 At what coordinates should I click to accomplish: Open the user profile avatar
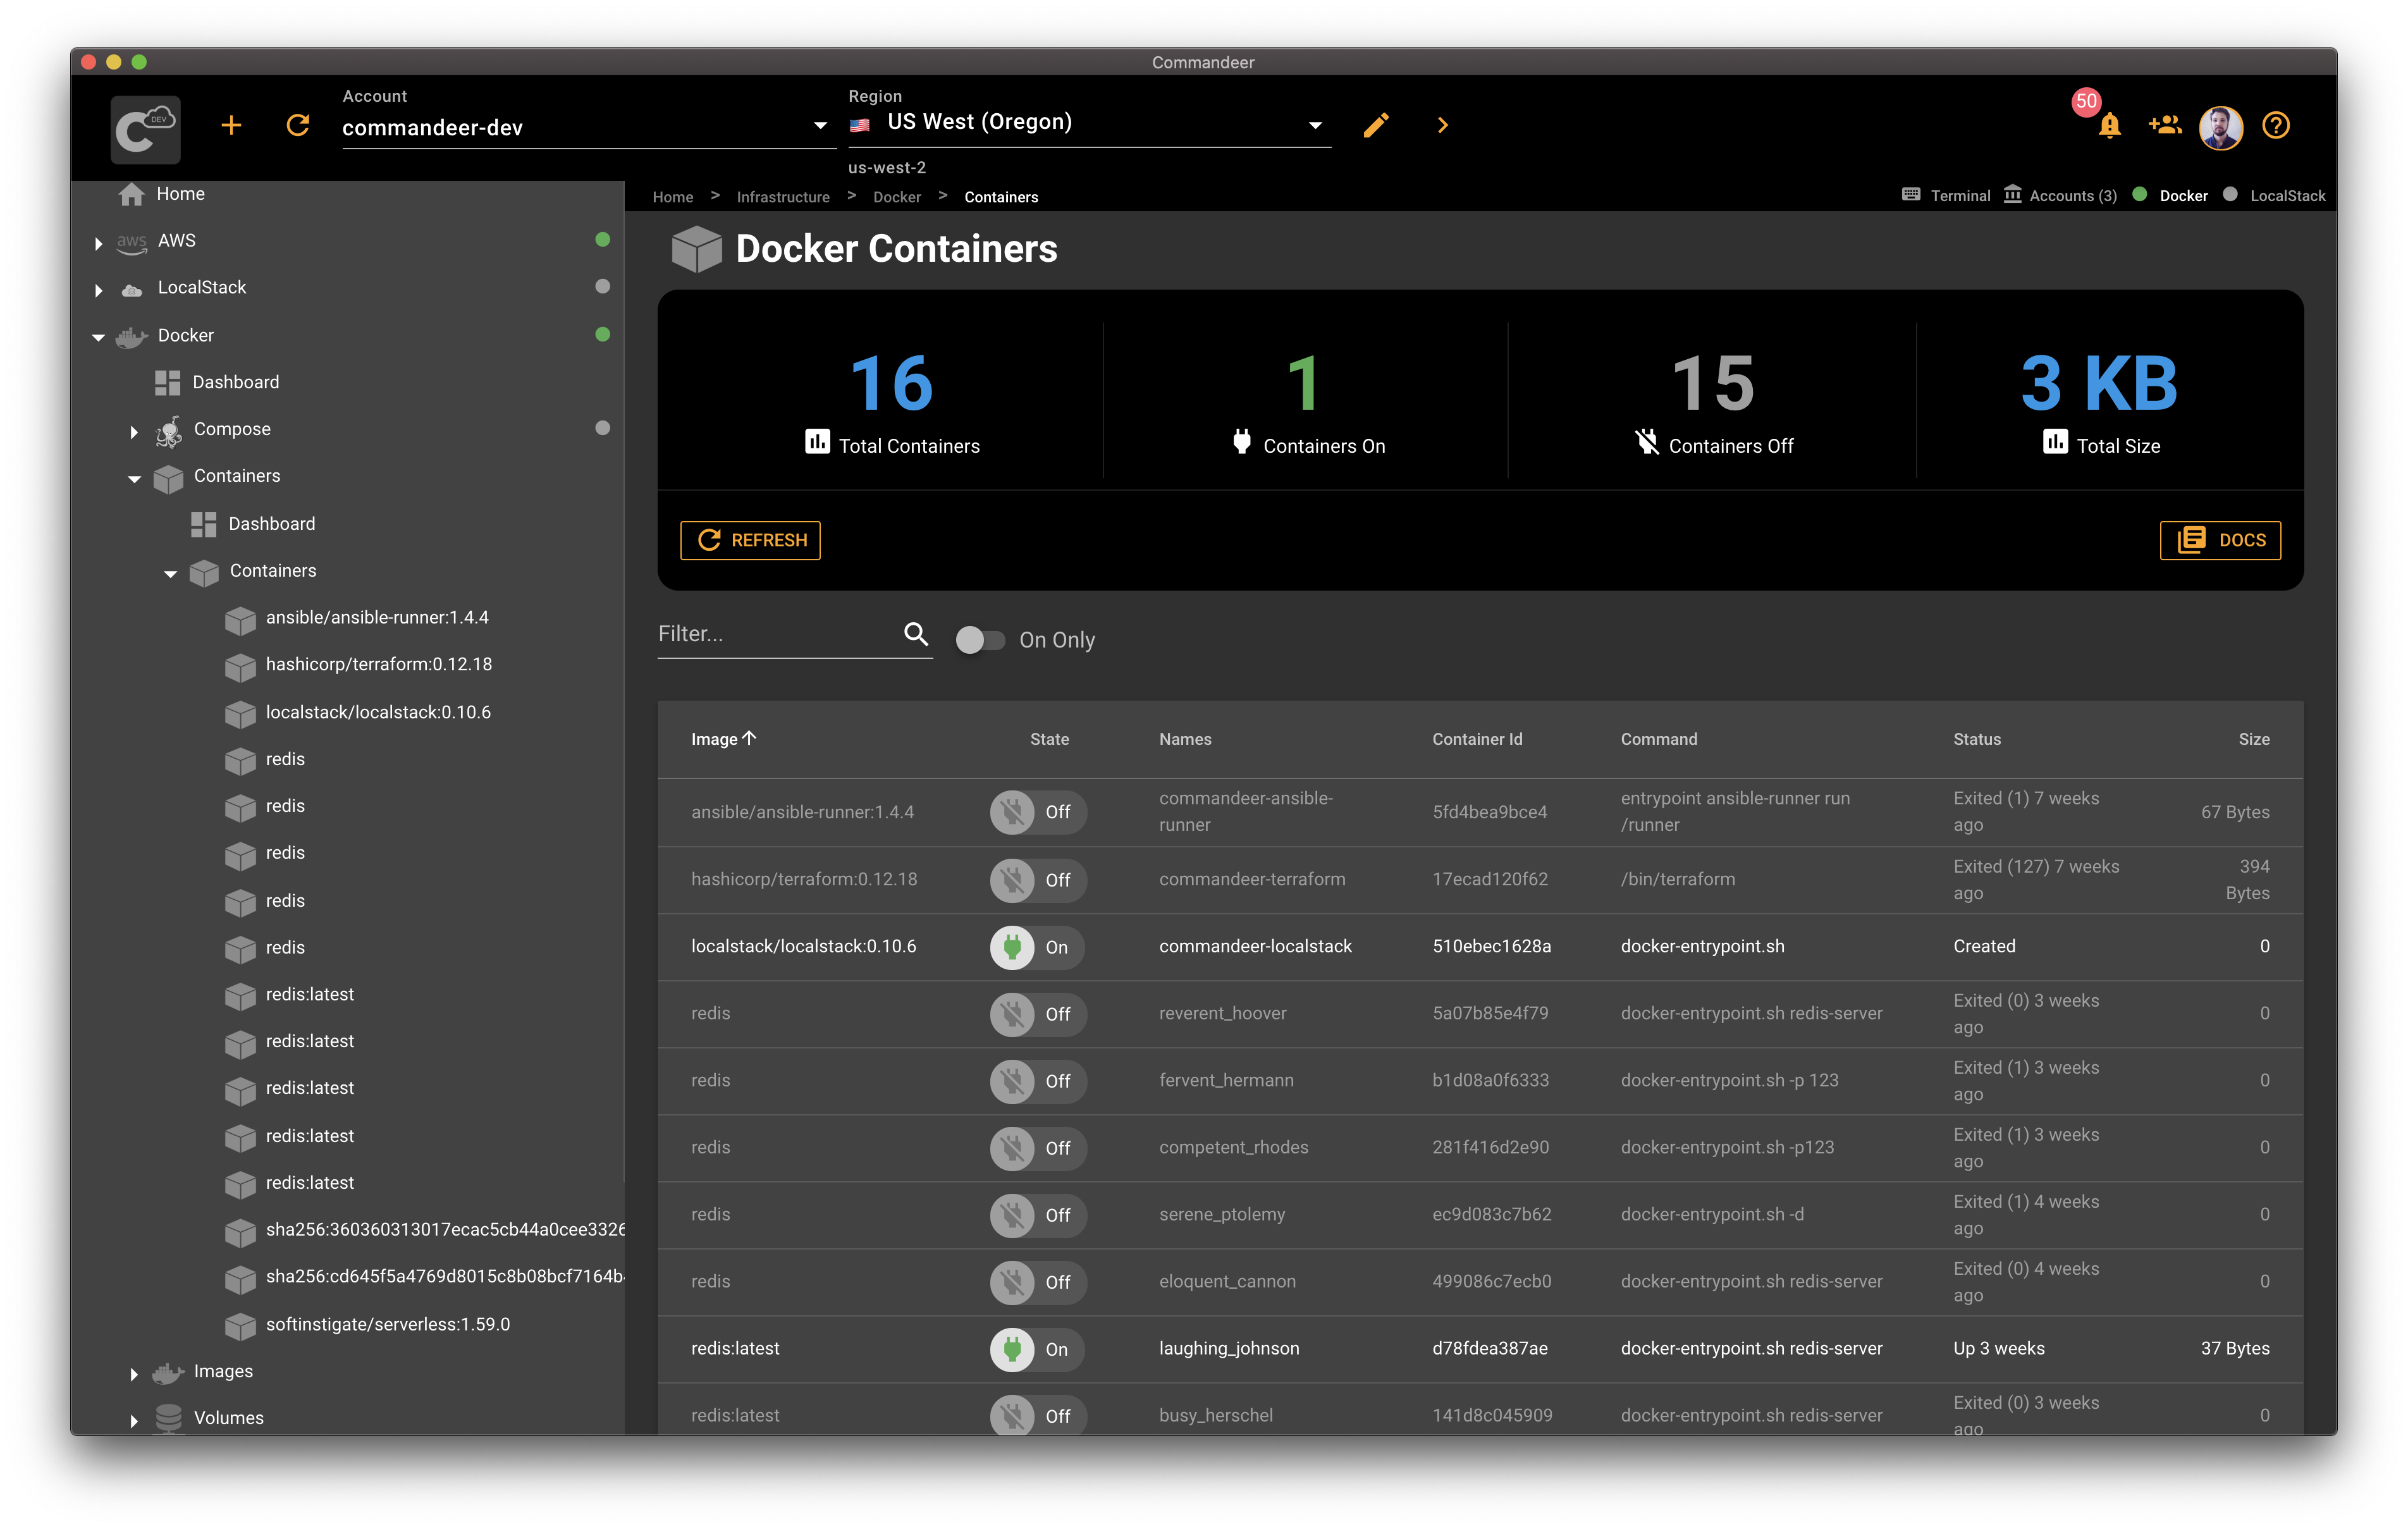coord(2220,127)
